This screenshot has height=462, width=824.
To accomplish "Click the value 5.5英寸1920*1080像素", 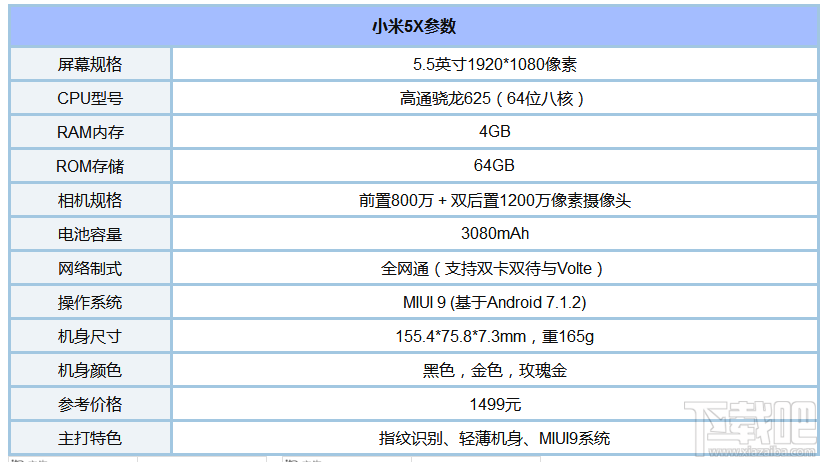I will 495,64.
